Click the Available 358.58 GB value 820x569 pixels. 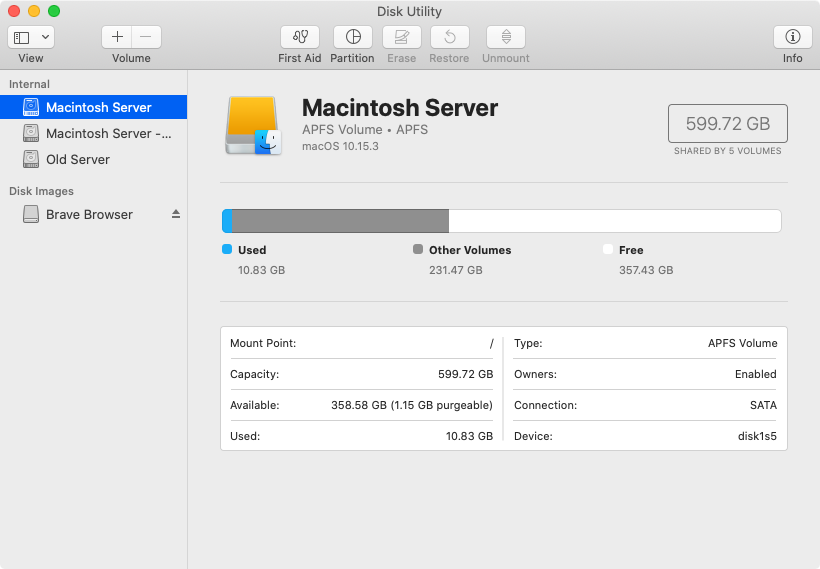tap(412, 405)
